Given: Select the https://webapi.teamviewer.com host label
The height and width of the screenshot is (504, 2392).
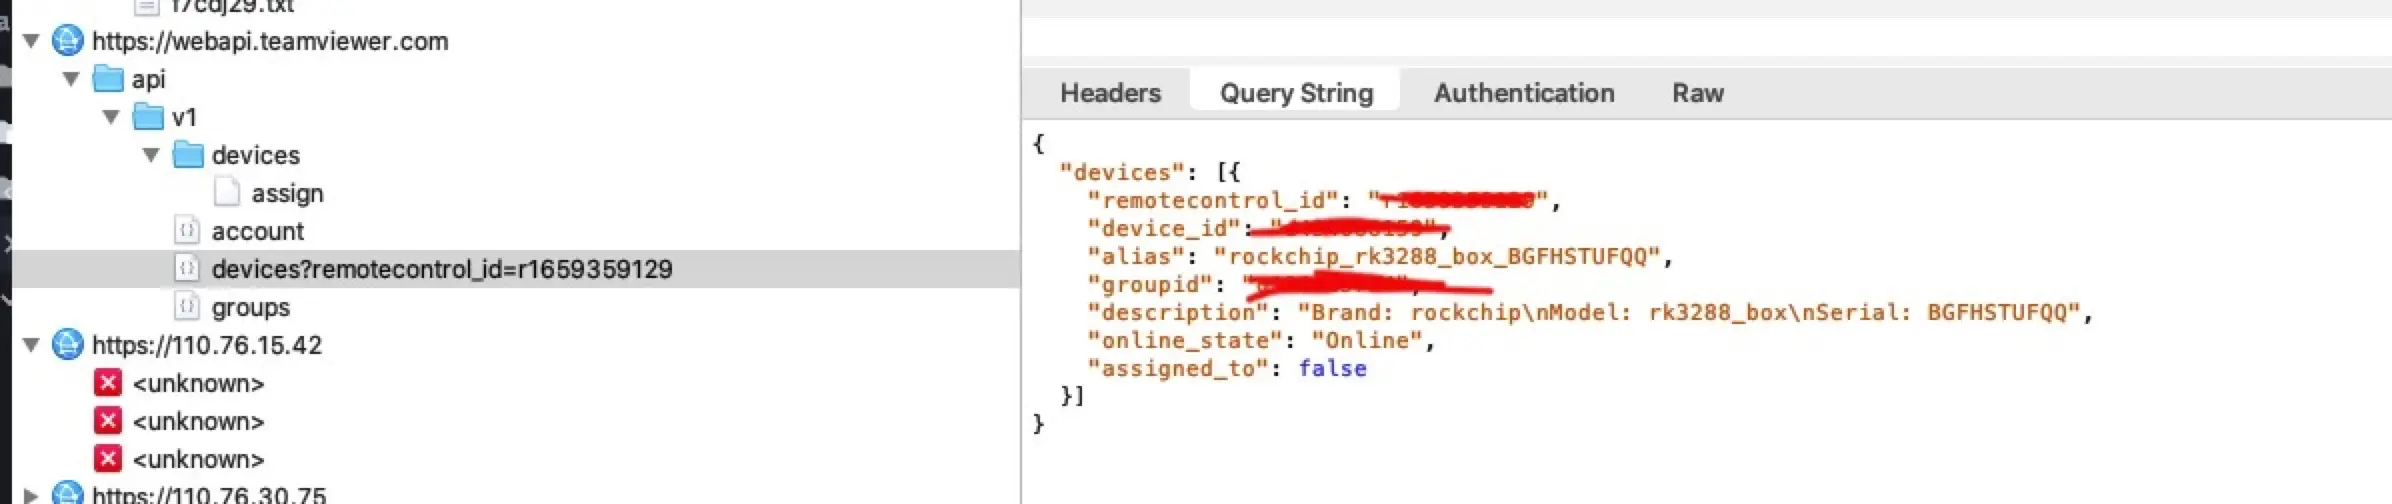Looking at the screenshot, I should [x=270, y=41].
